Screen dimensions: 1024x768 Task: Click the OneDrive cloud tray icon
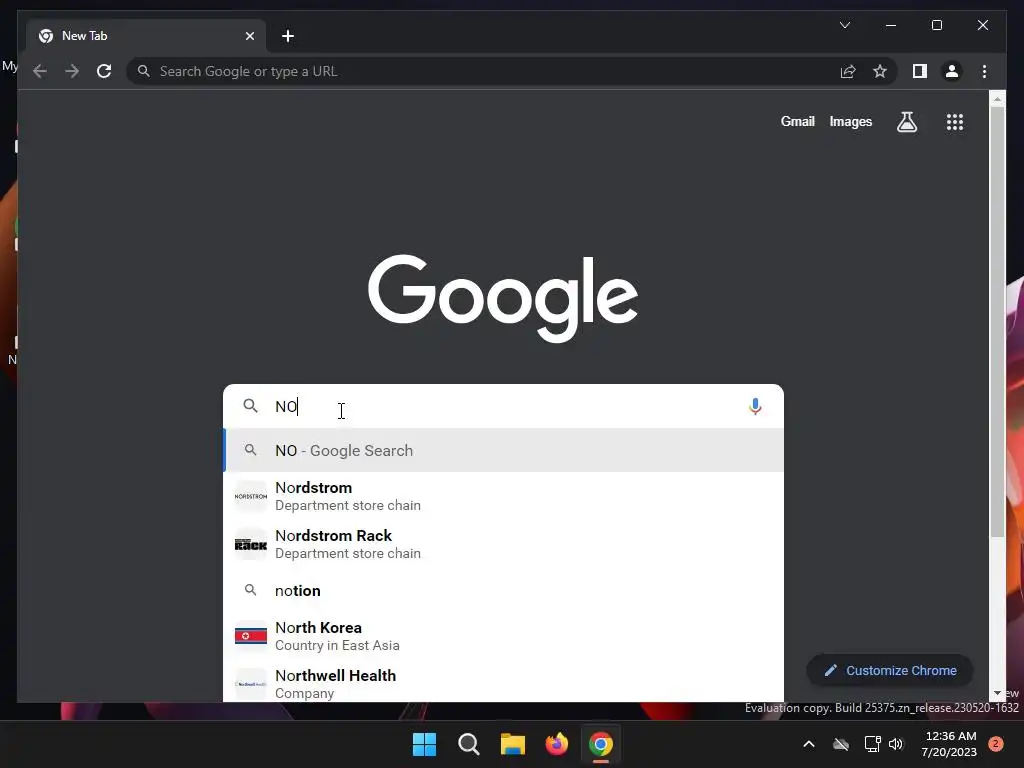(x=840, y=744)
